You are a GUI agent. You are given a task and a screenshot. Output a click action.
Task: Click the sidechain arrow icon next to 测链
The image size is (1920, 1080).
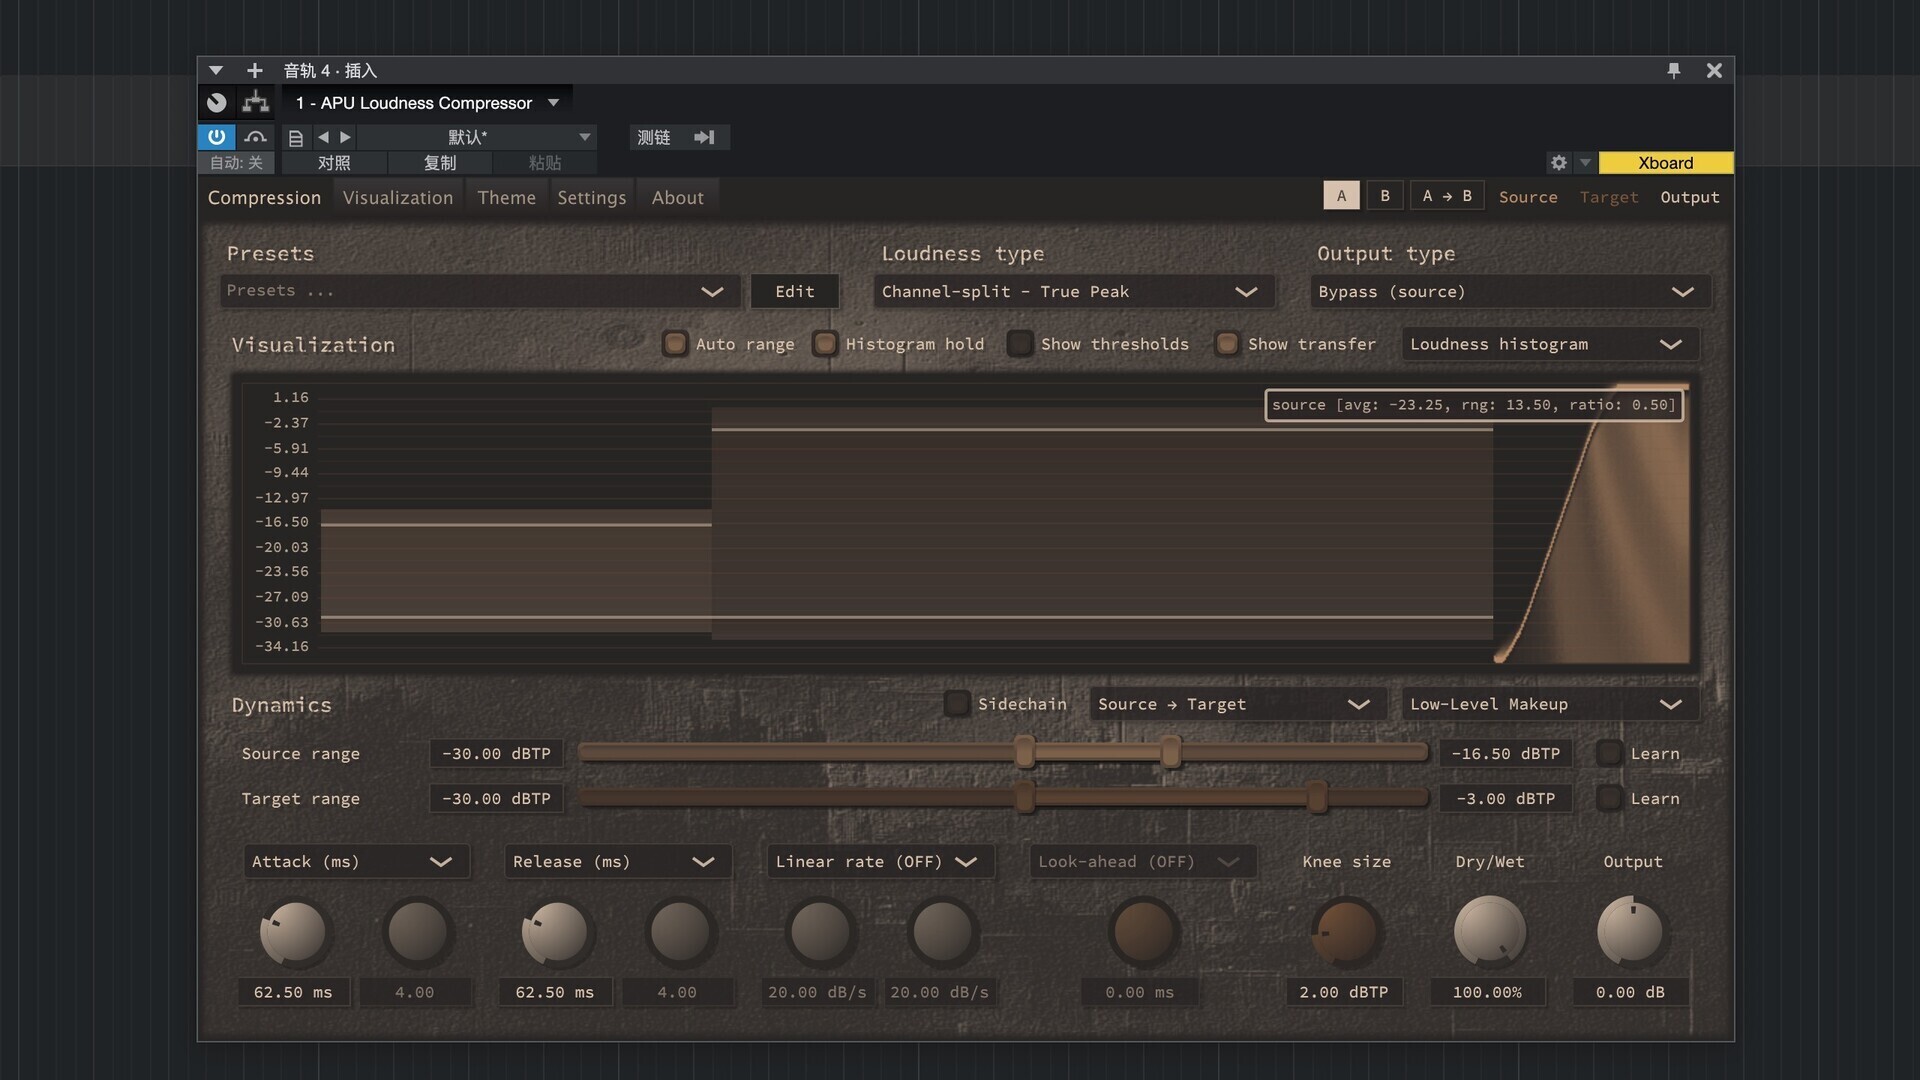click(704, 137)
